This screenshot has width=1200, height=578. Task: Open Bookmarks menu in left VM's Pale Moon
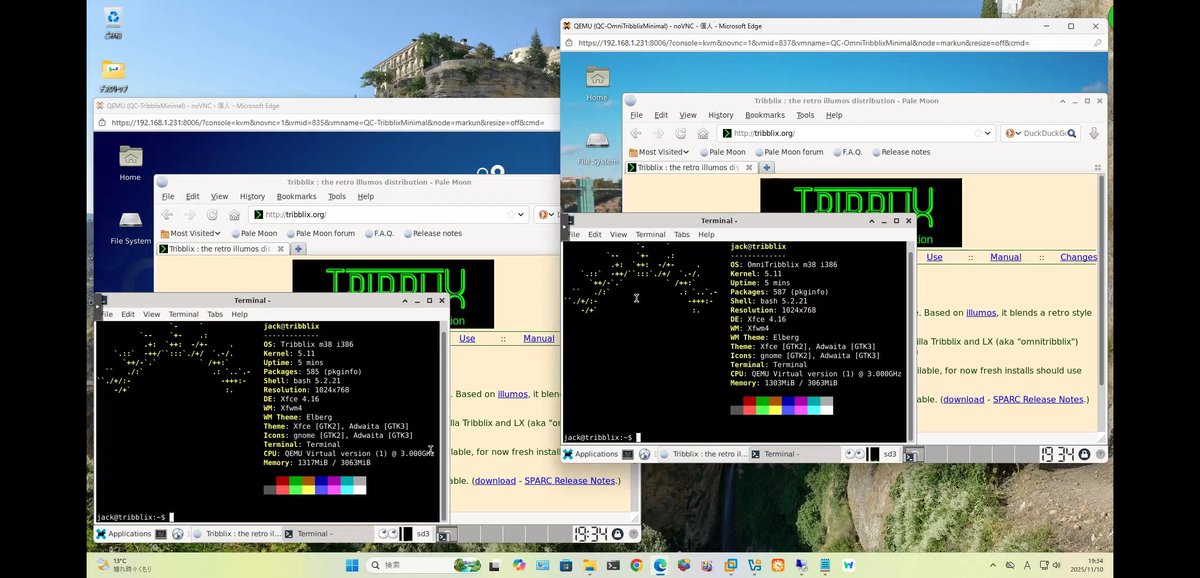pos(297,196)
